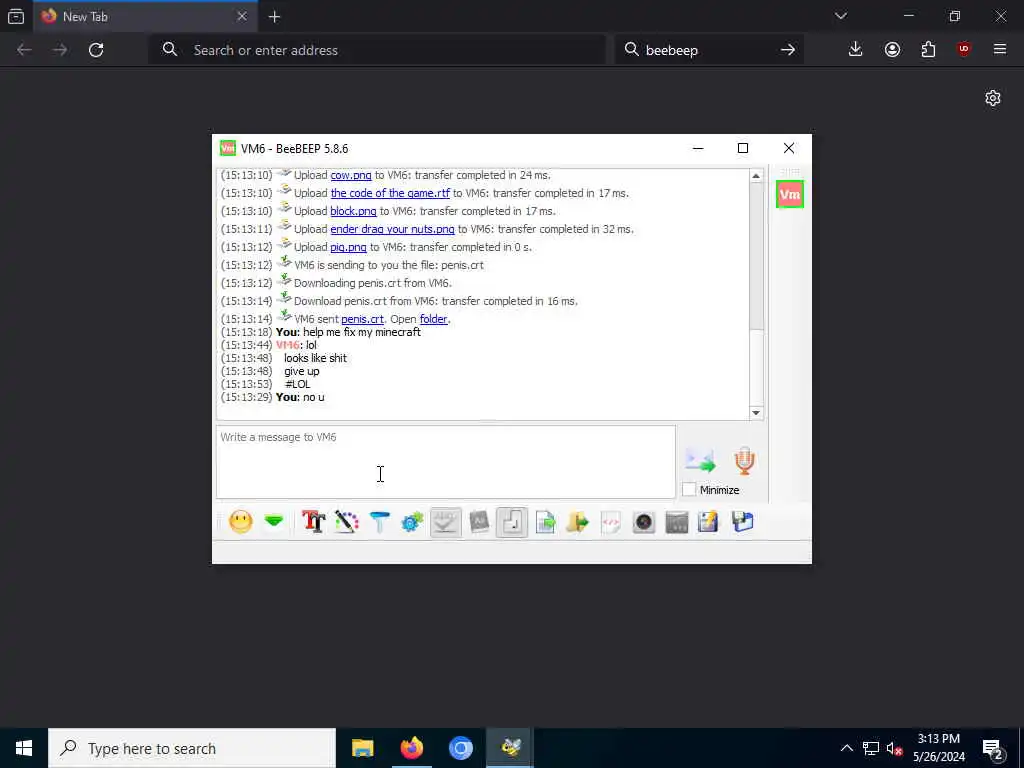
Task: Click chat scrollbar down arrow
Action: coord(756,413)
